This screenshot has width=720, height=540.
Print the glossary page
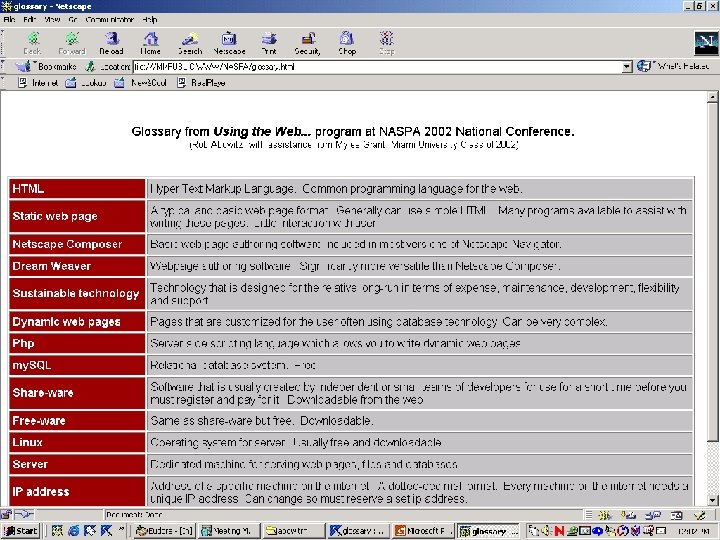coord(269,44)
